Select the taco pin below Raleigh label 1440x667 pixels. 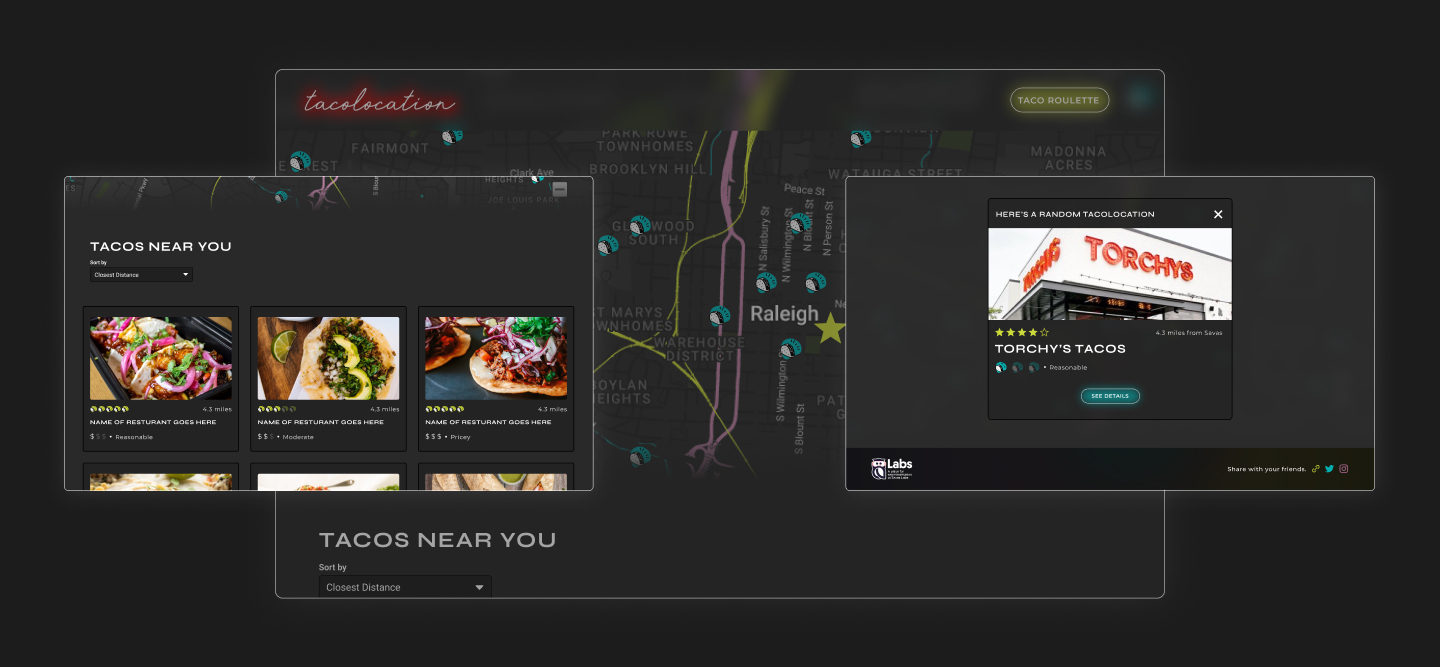tap(790, 348)
